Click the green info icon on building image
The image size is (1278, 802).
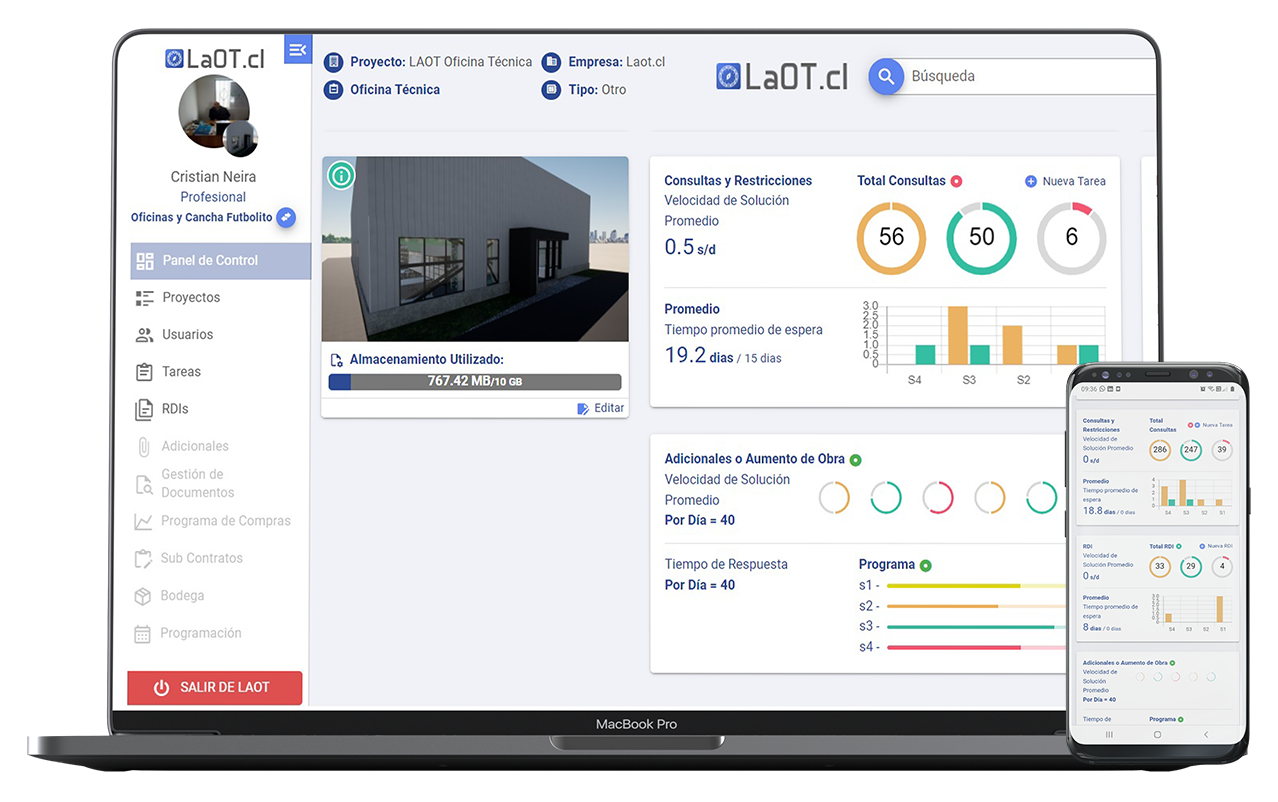coord(341,176)
